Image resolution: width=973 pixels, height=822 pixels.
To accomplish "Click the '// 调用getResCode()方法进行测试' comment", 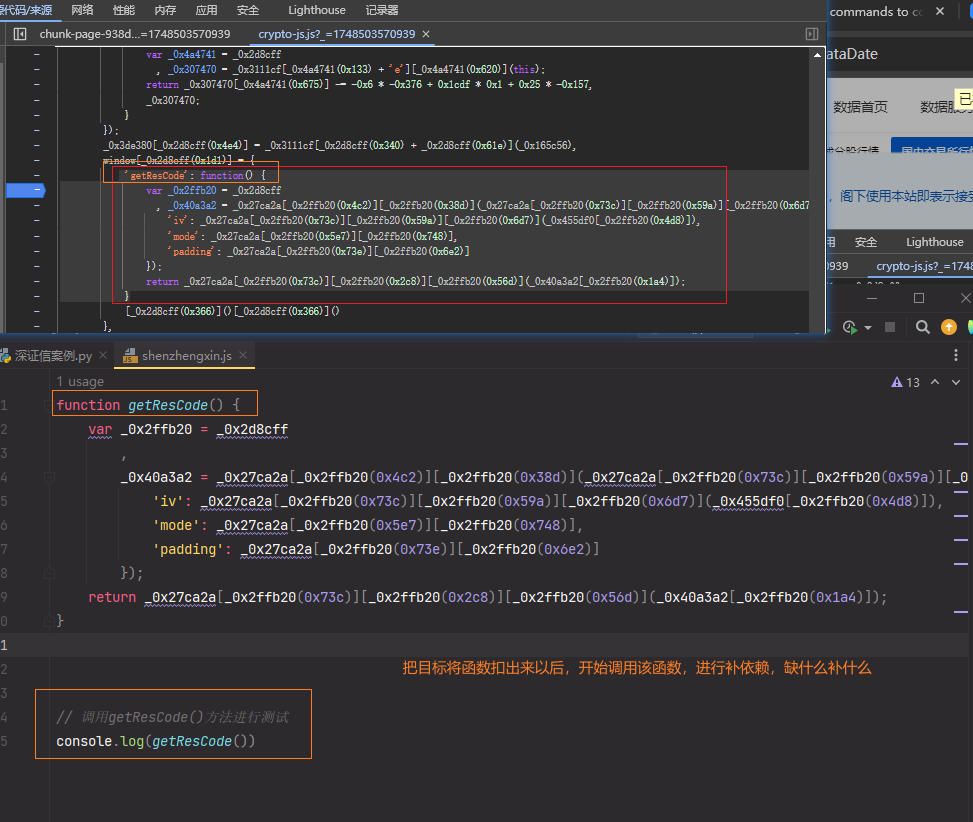I will coord(173,717).
